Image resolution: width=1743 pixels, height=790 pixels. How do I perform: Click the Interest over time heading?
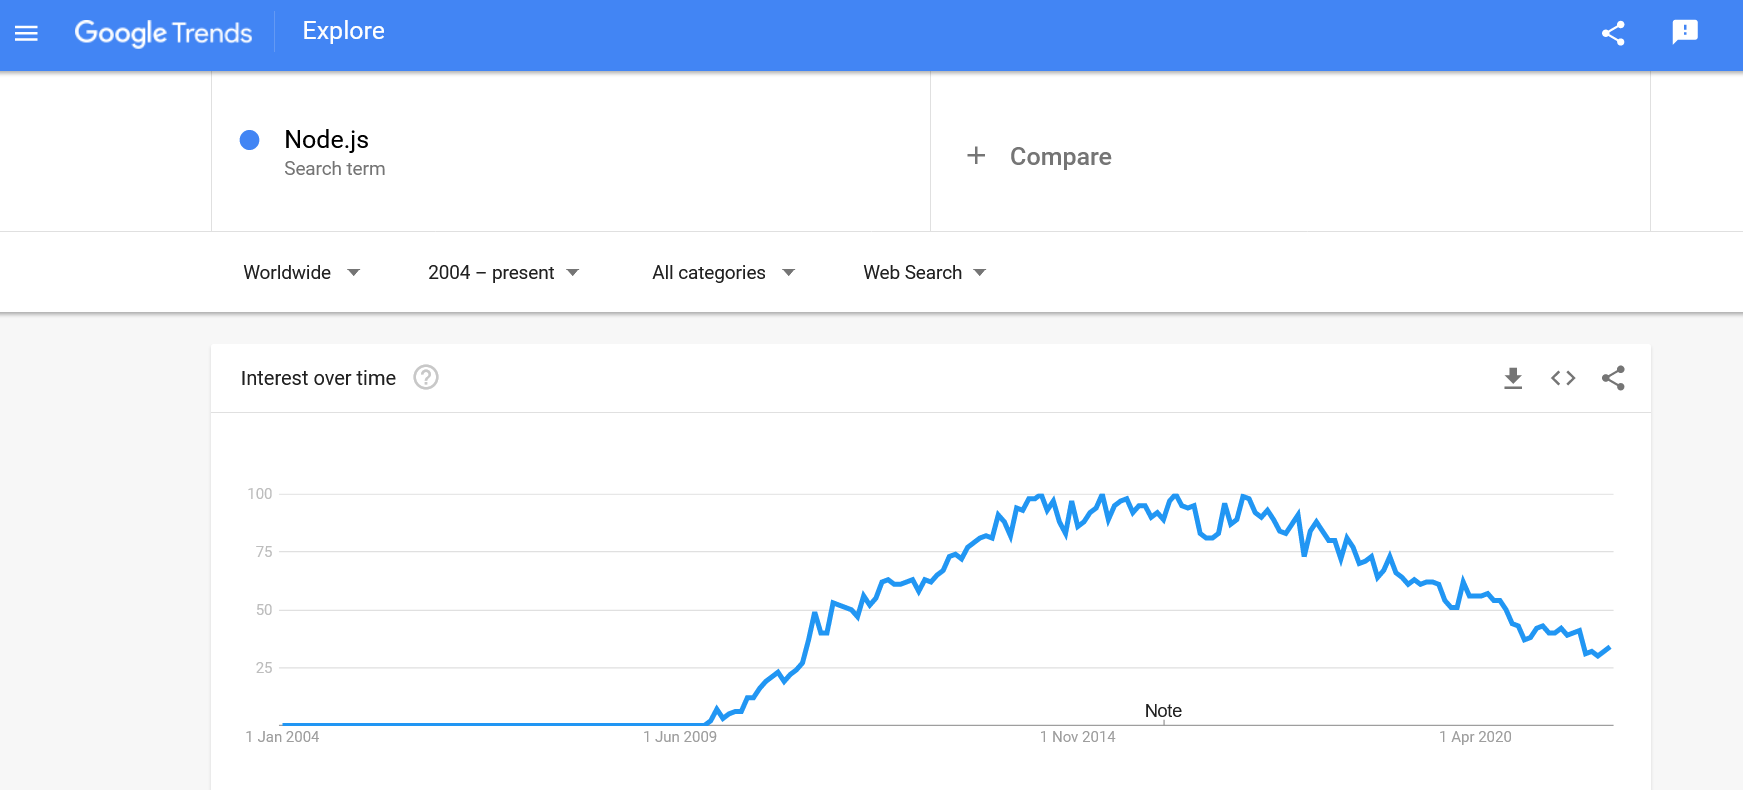coord(318,378)
